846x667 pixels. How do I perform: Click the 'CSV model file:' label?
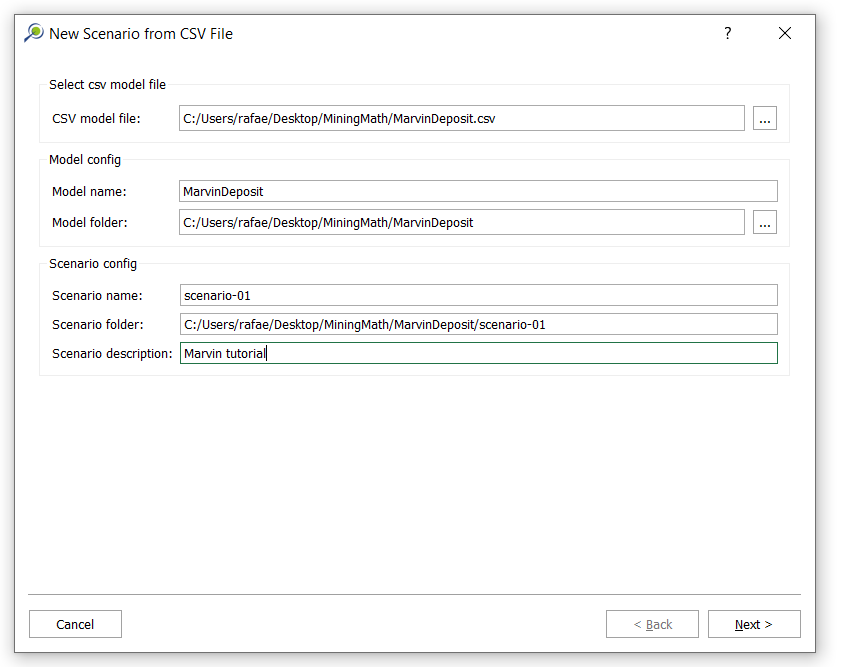coord(96,119)
